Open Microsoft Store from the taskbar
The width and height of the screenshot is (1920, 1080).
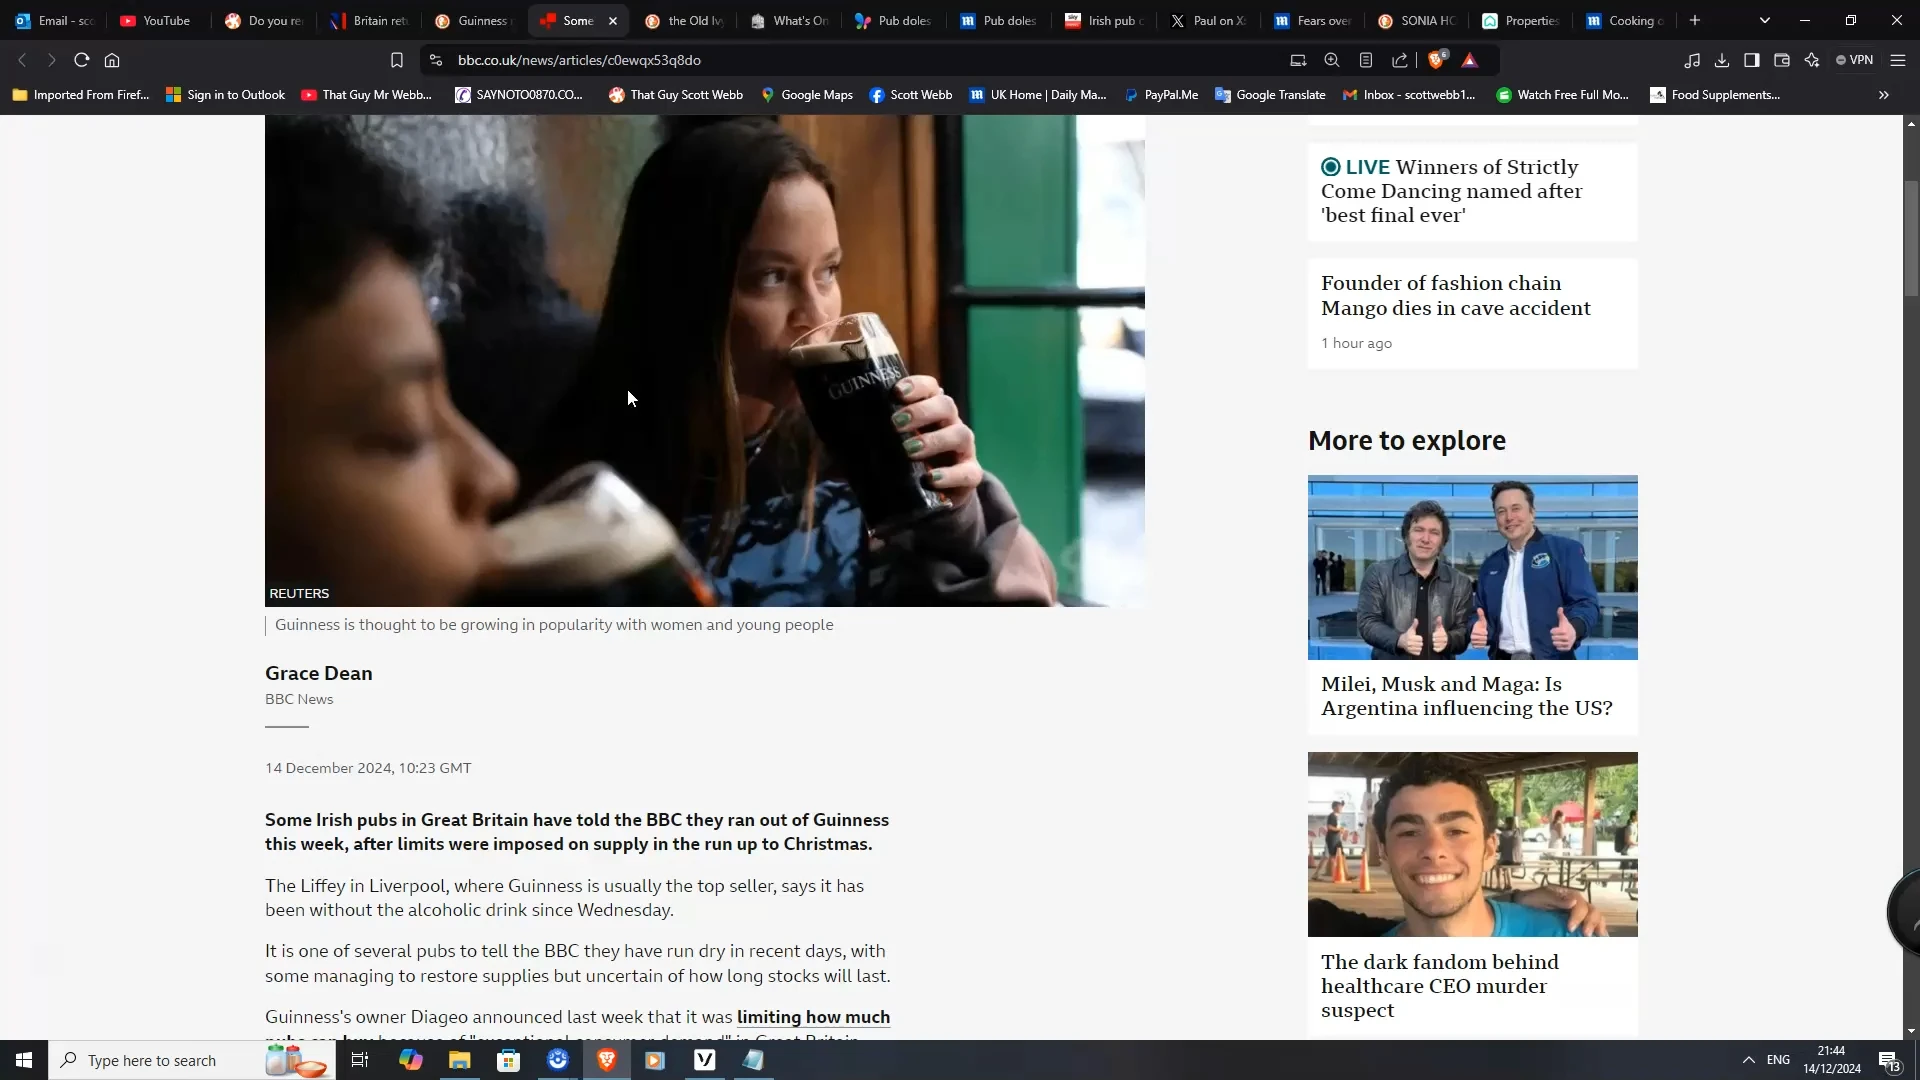(509, 1060)
